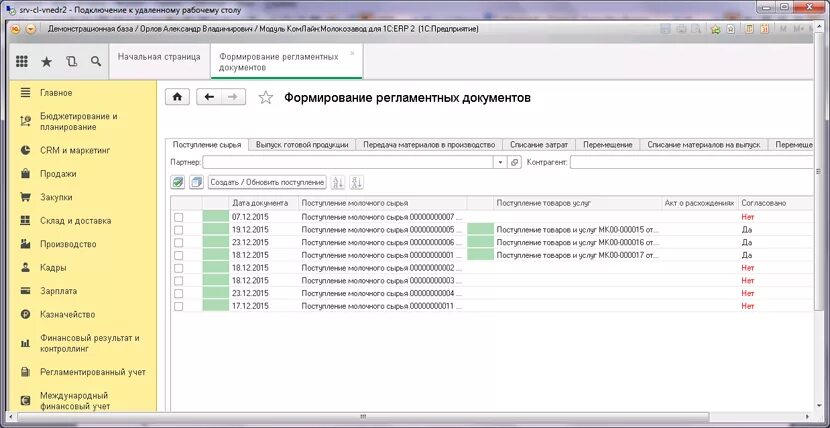Open calculator icon in title bar
This screenshot has height=428, width=830.
(x=749, y=29)
